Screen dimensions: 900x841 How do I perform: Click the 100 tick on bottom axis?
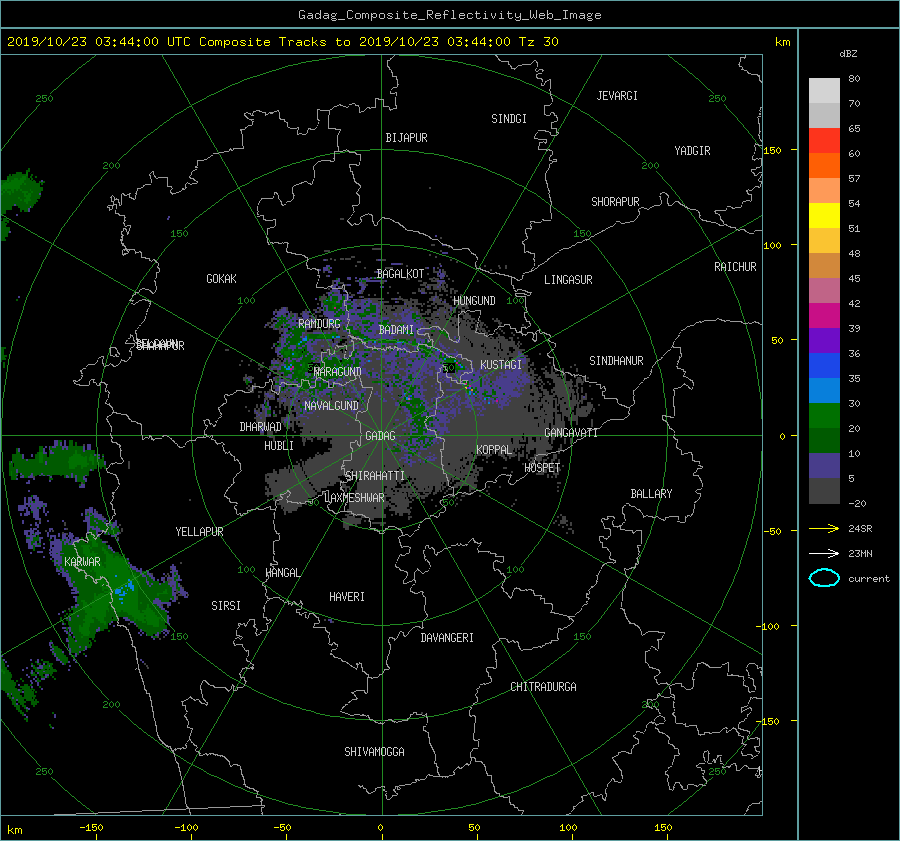(x=568, y=827)
